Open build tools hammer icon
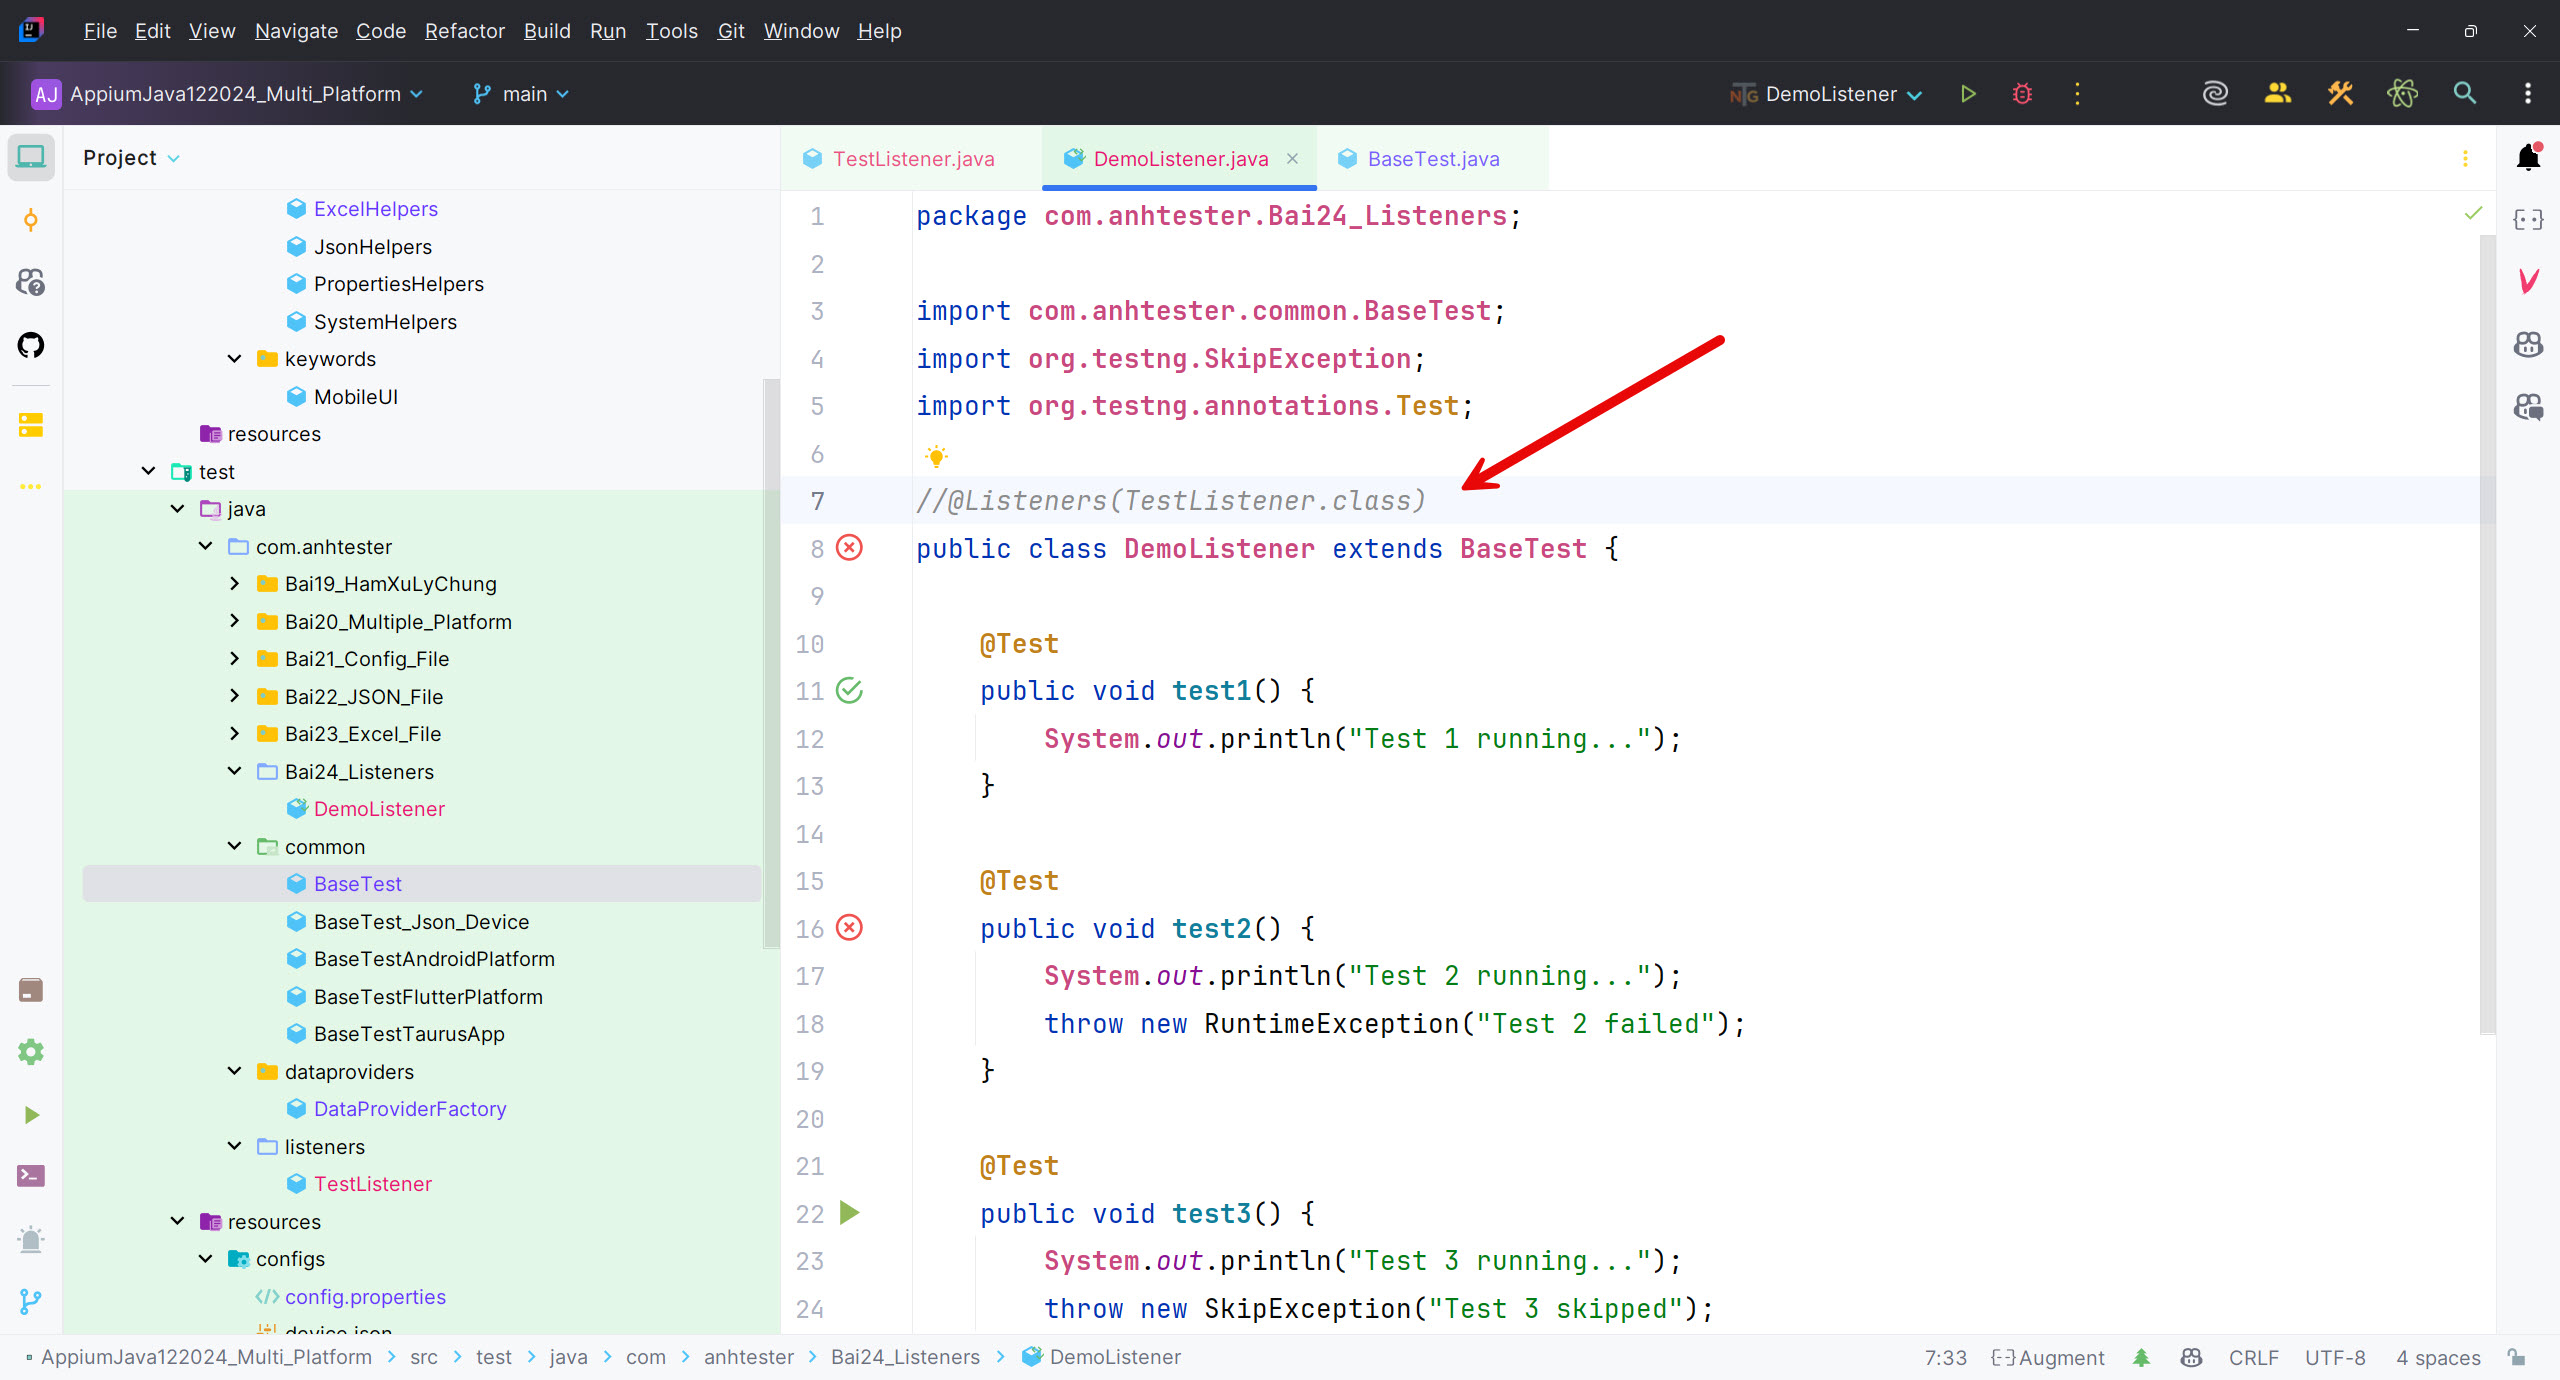Image resolution: width=2560 pixels, height=1380 pixels. pos(2340,94)
